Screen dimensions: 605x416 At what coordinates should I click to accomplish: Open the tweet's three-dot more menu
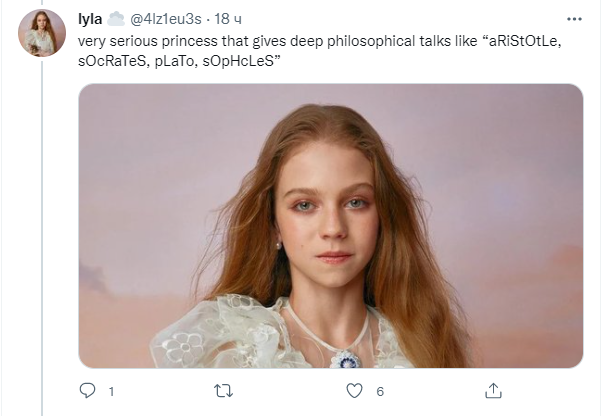click(575, 19)
